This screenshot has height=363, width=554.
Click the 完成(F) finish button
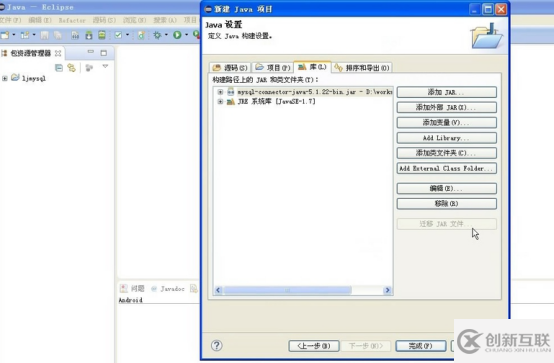click(x=420, y=346)
